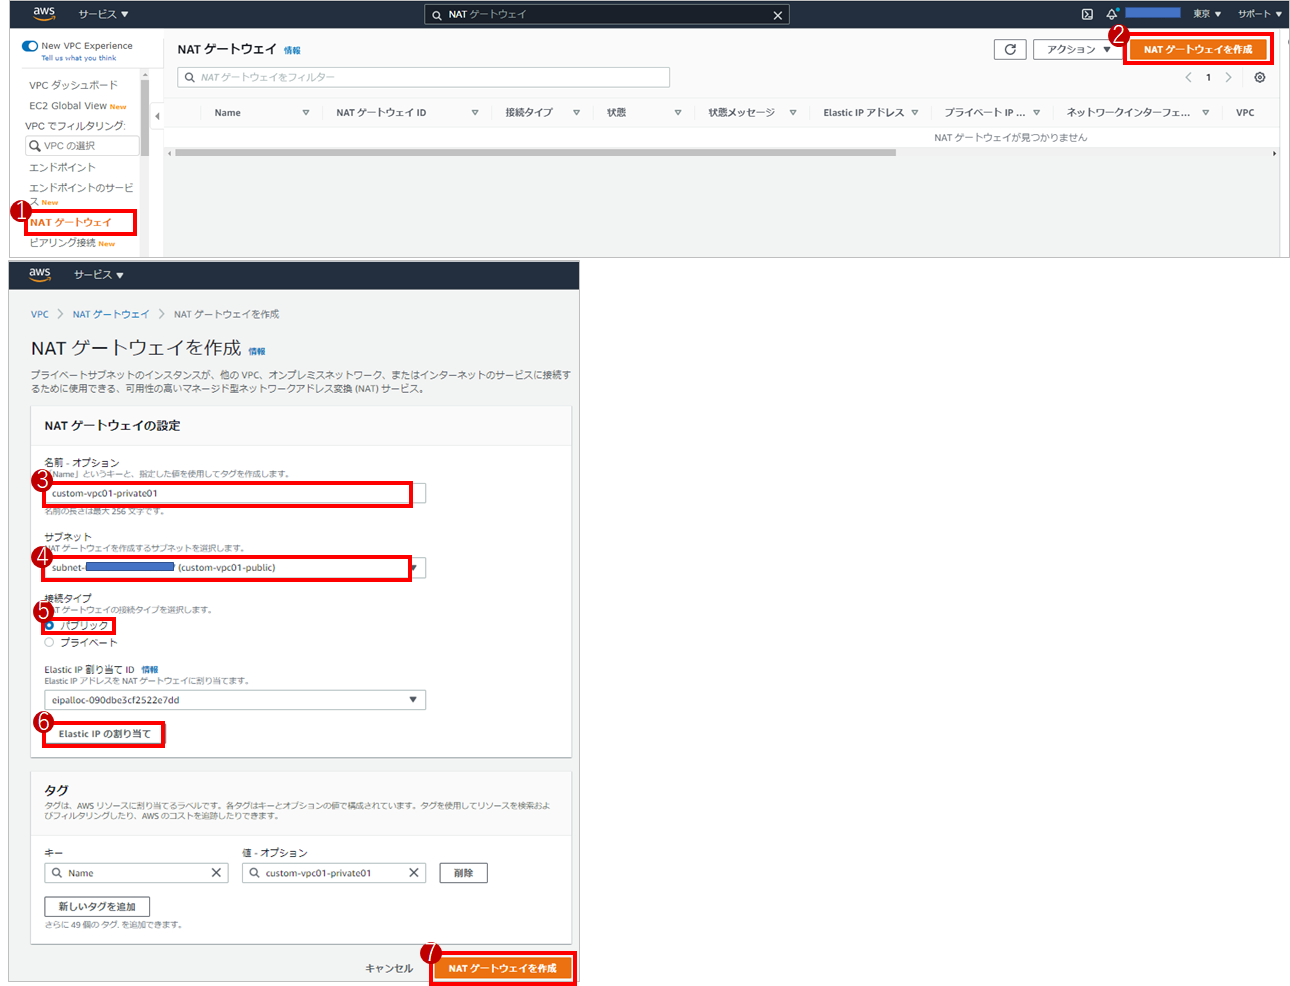Open the サービス menu in top bar

[103, 14]
